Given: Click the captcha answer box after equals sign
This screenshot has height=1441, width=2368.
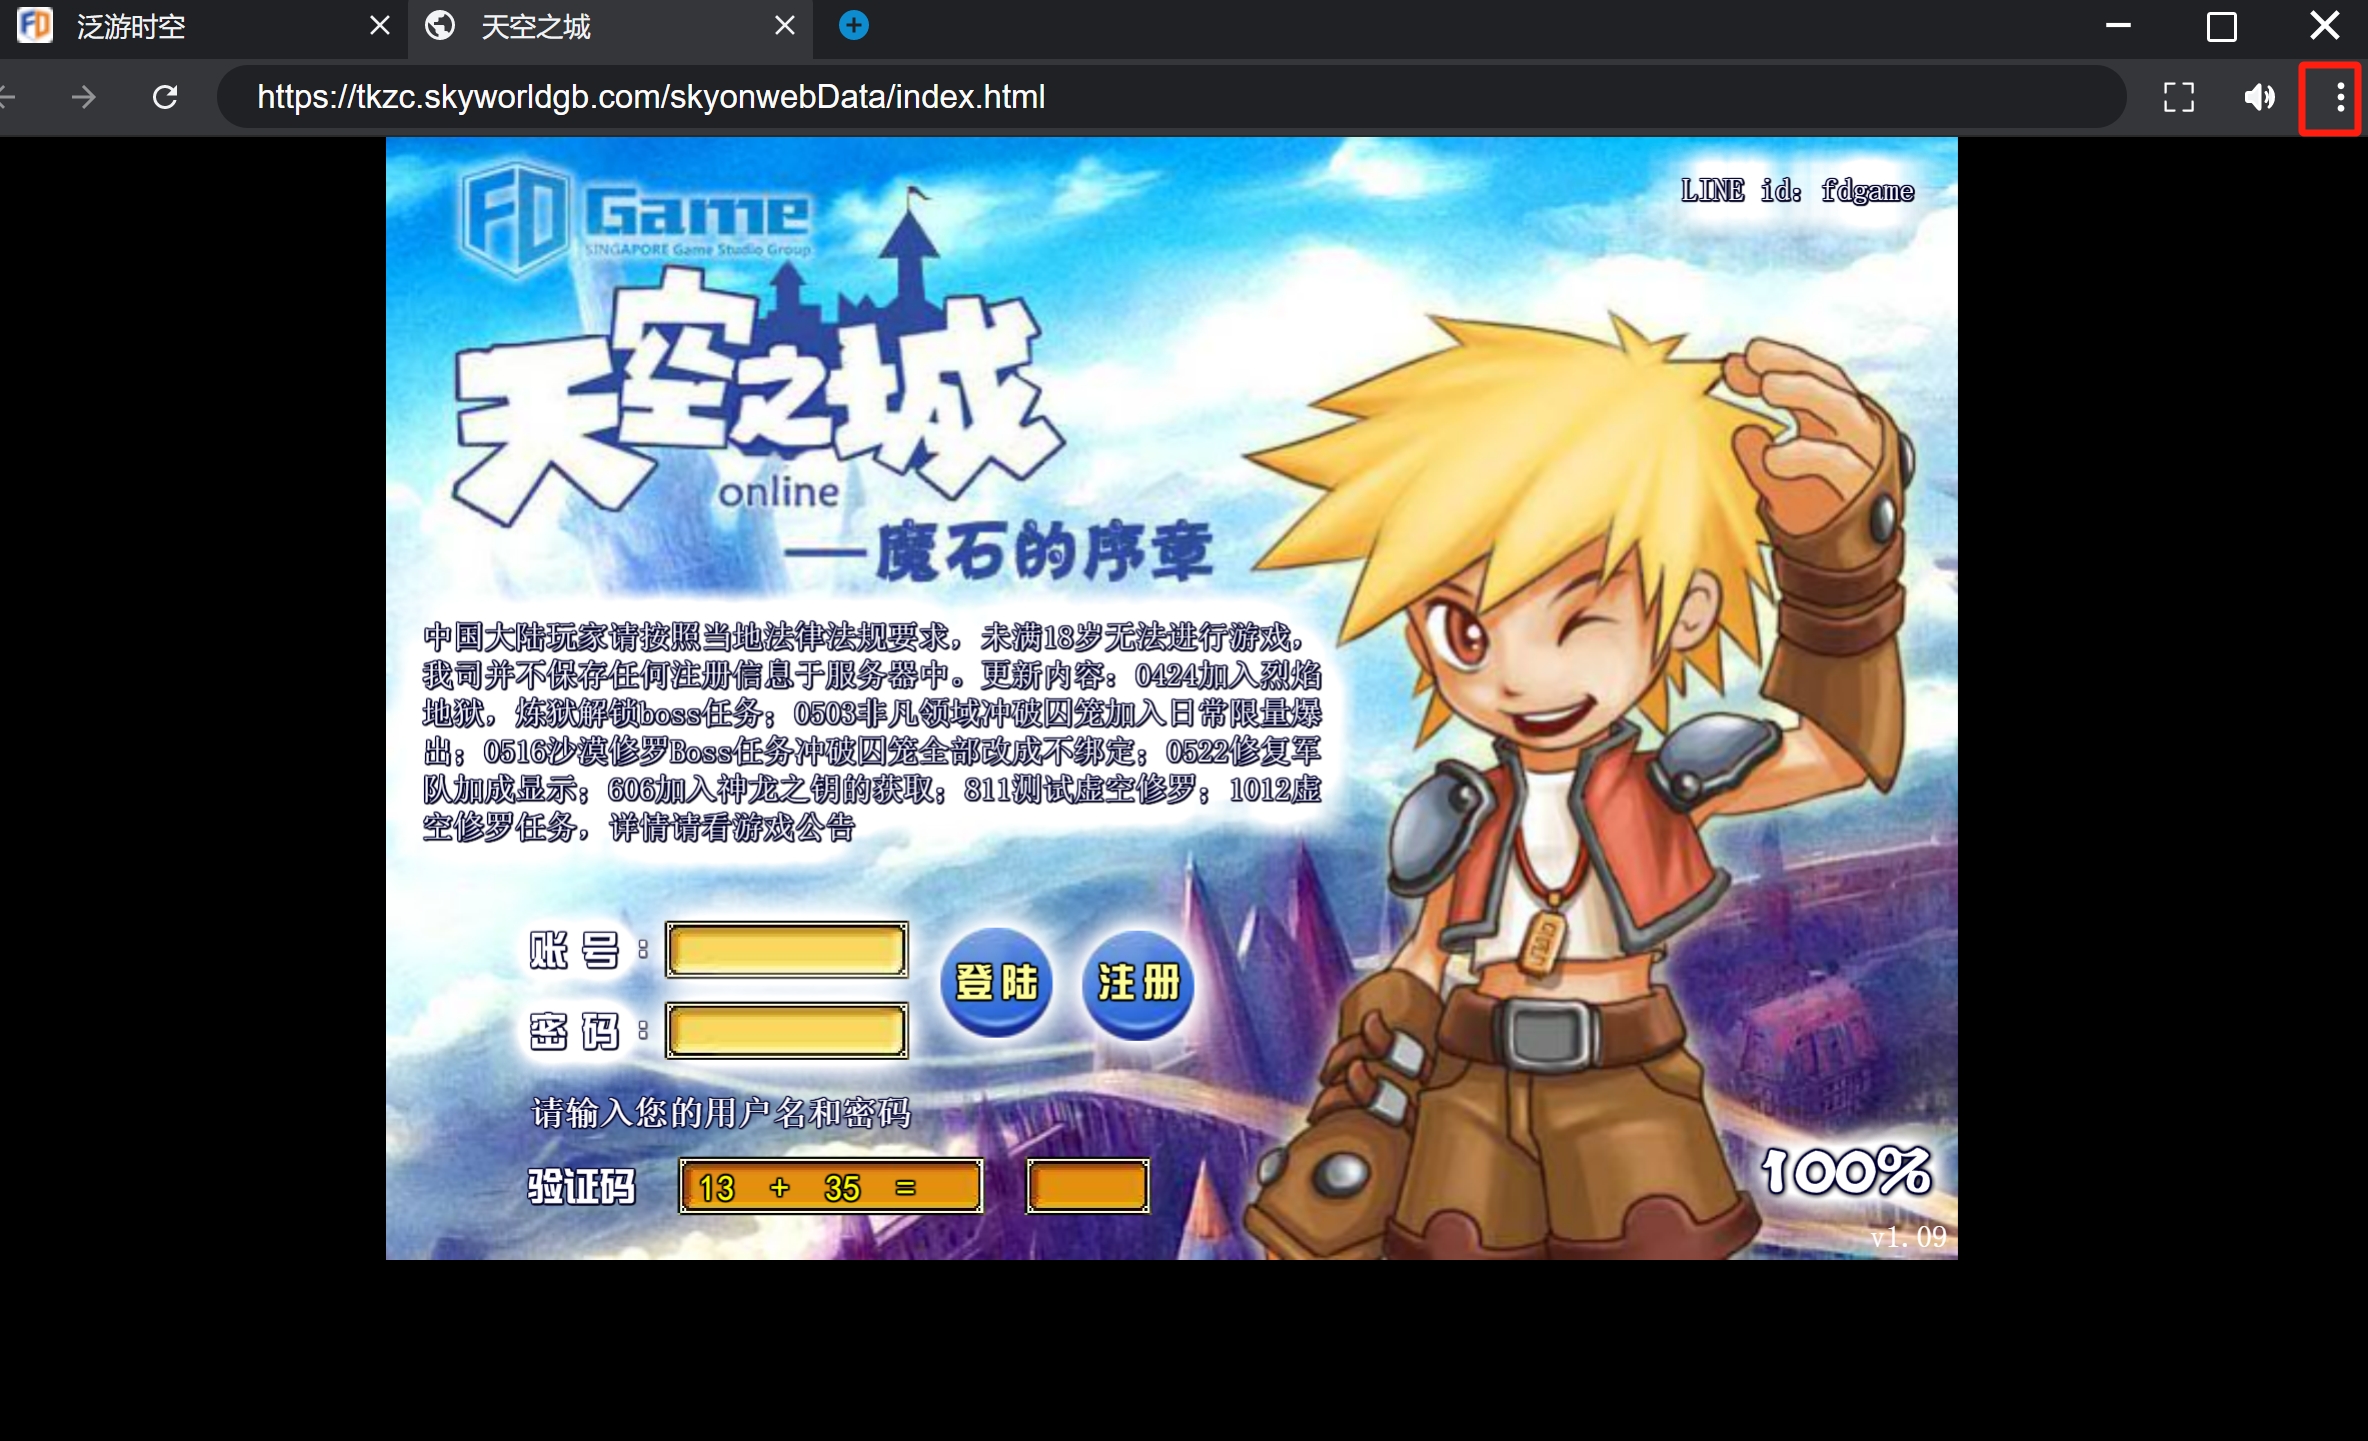Looking at the screenshot, I should (1088, 1187).
